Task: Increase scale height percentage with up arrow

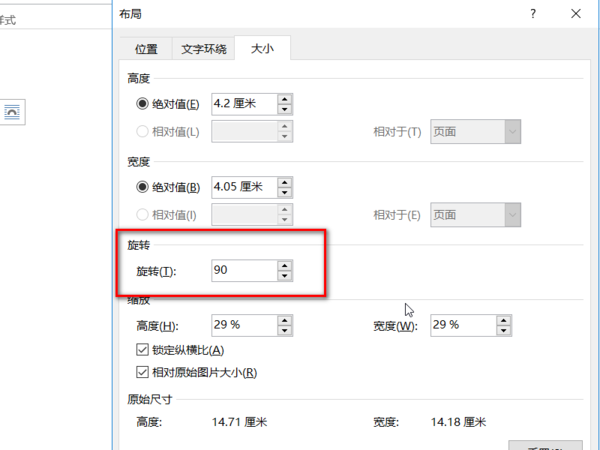Action: click(285, 319)
